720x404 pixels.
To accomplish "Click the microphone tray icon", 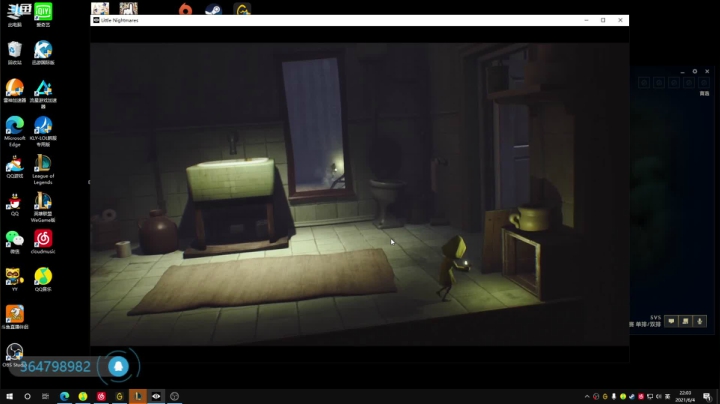I will tap(614, 397).
